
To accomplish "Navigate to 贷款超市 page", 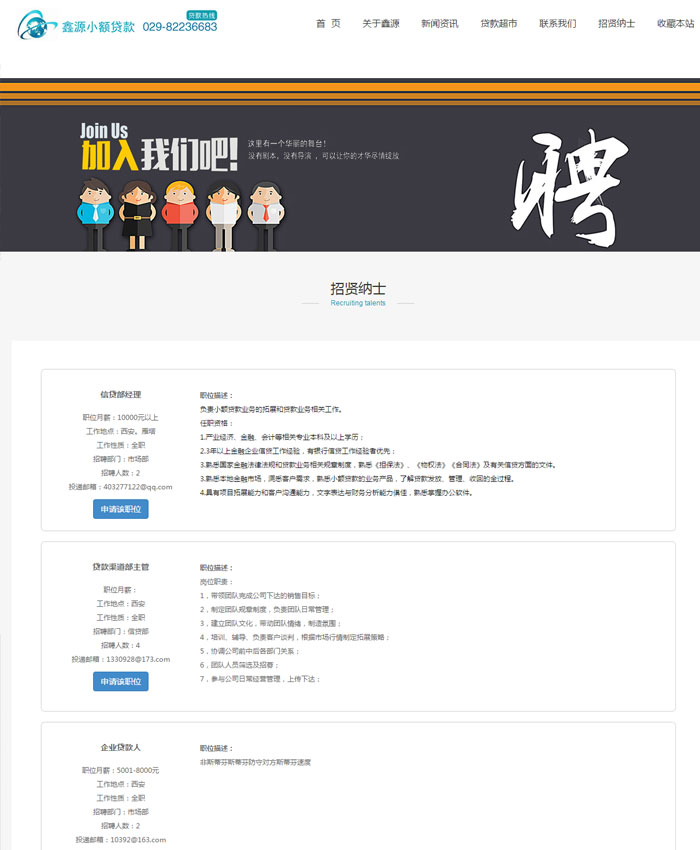I will [x=498, y=23].
